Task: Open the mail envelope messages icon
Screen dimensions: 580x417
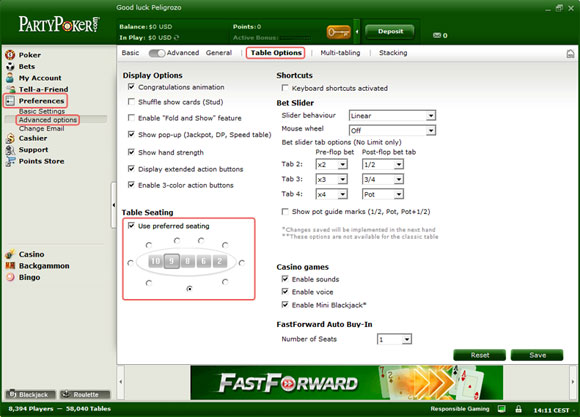Action: coord(437,36)
